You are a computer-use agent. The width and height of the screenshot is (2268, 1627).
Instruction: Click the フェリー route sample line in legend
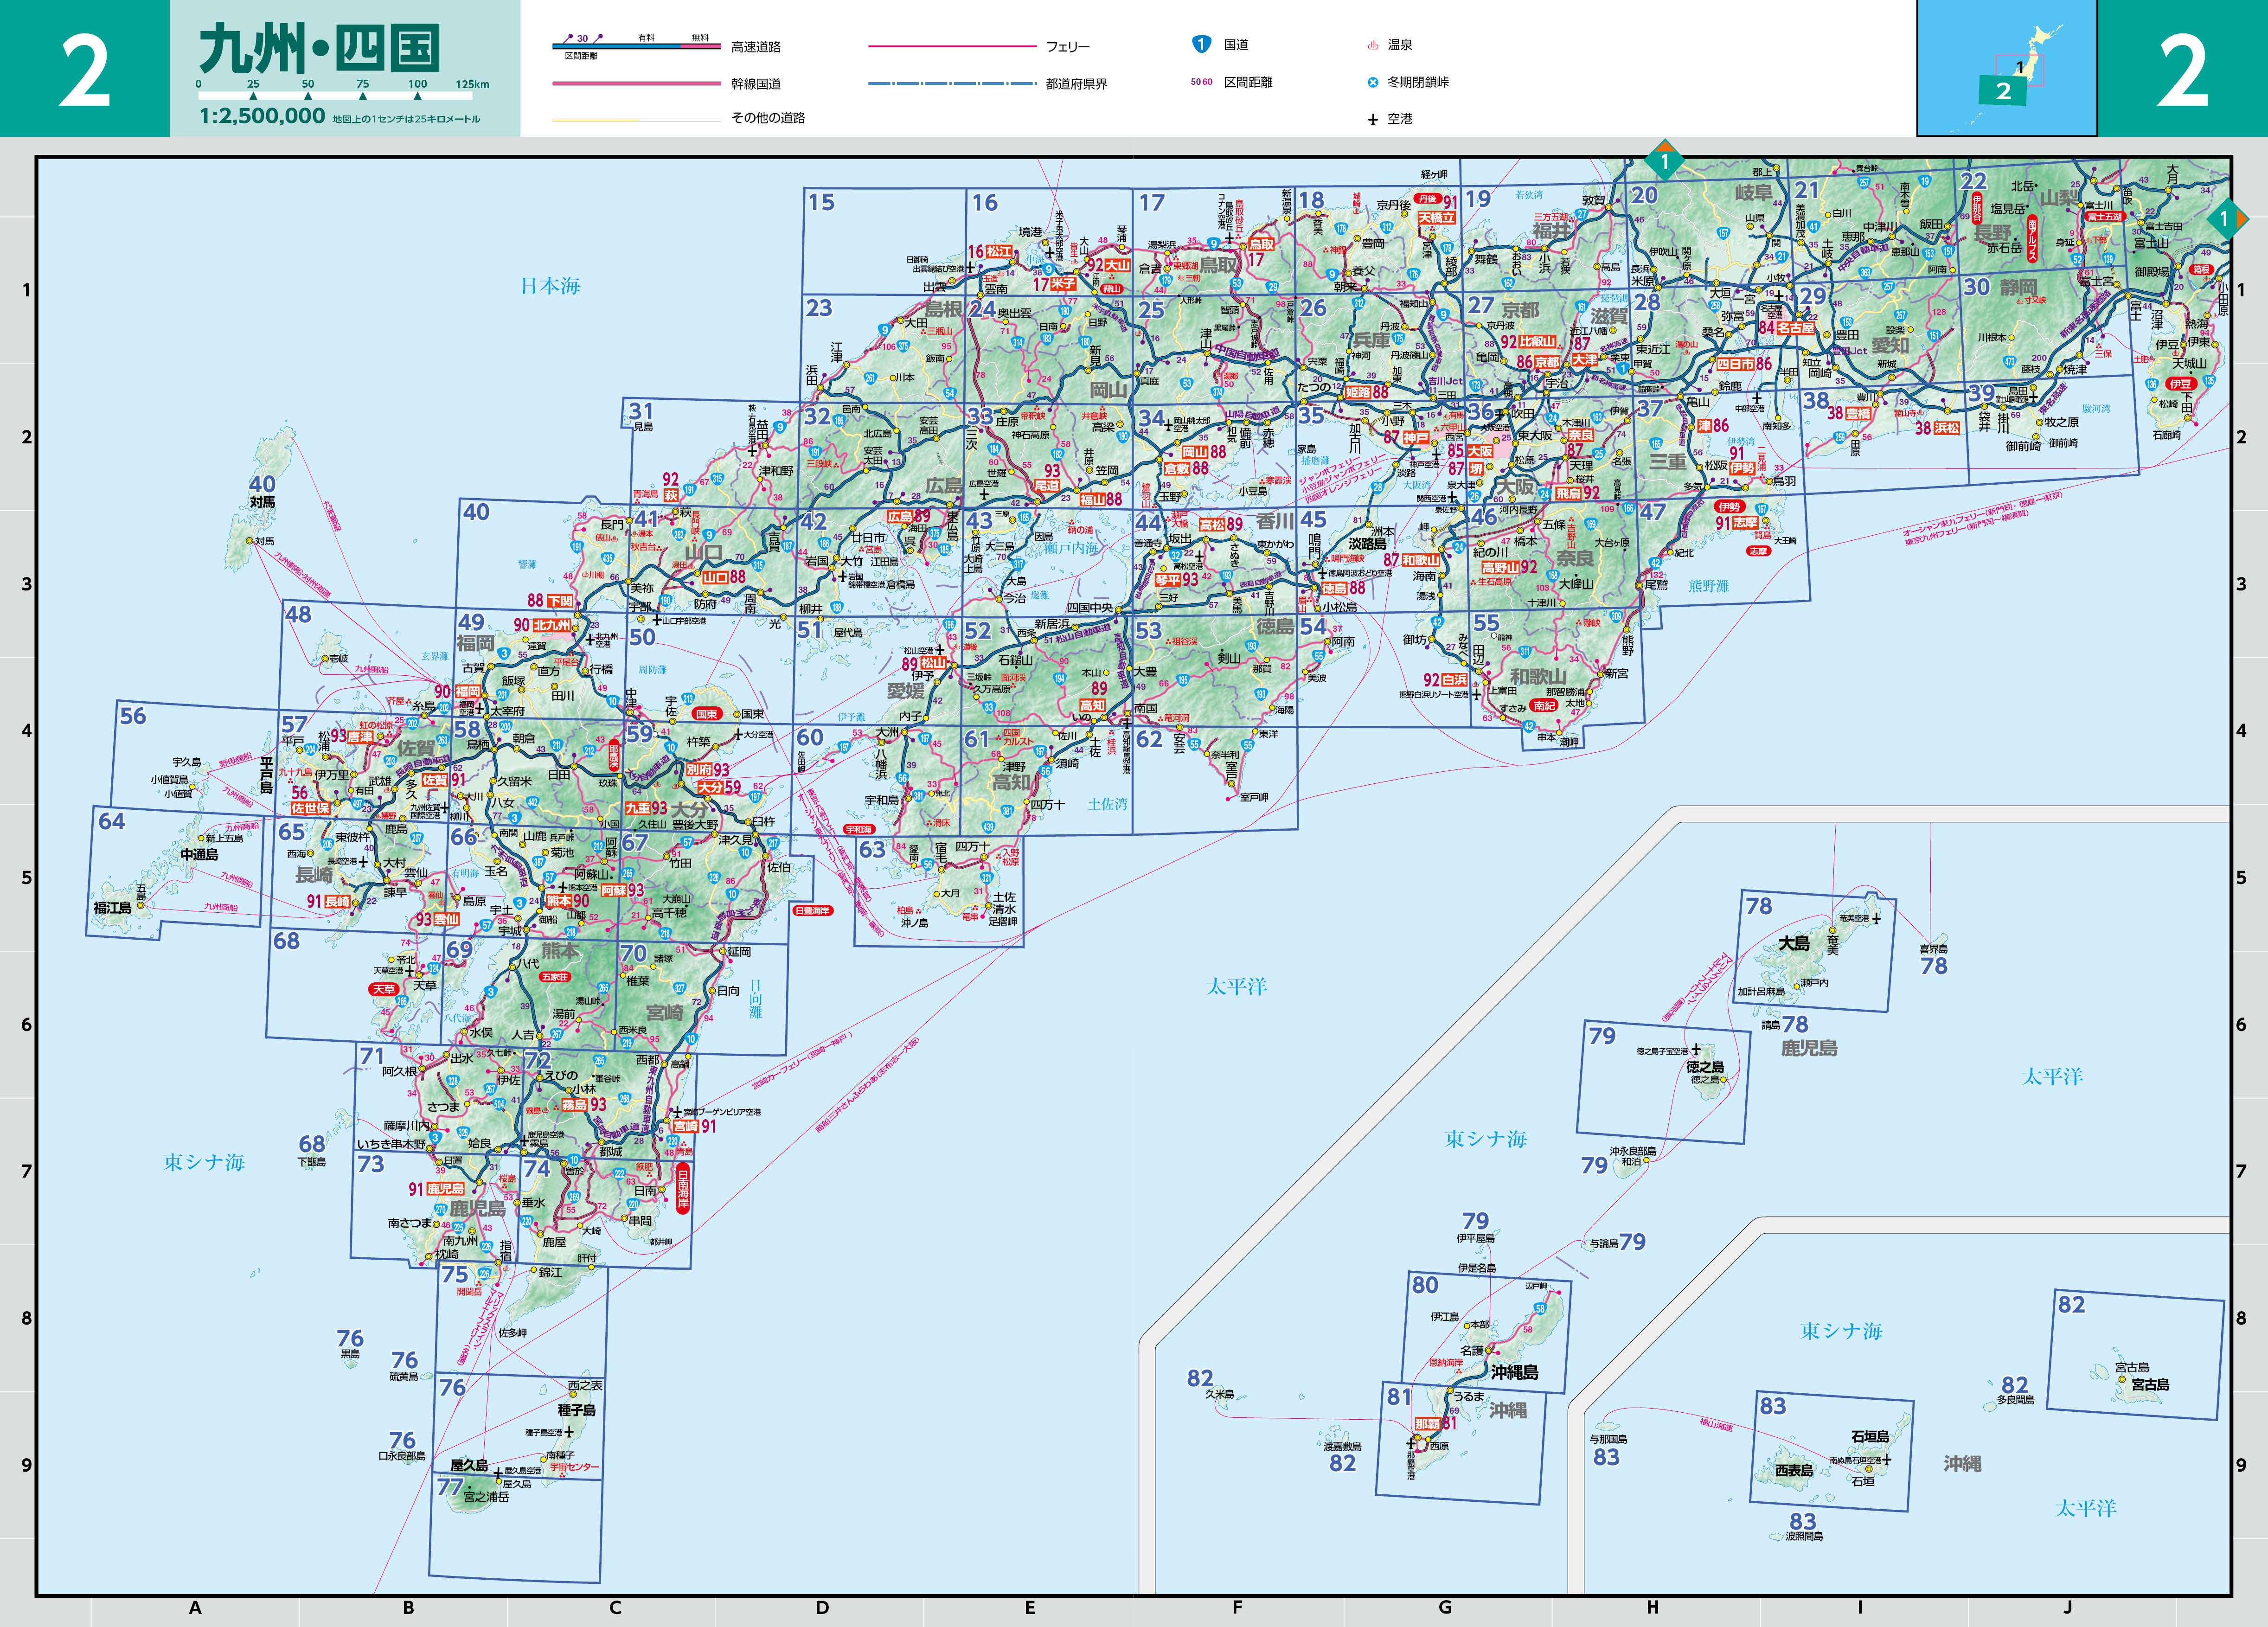[x=952, y=46]
